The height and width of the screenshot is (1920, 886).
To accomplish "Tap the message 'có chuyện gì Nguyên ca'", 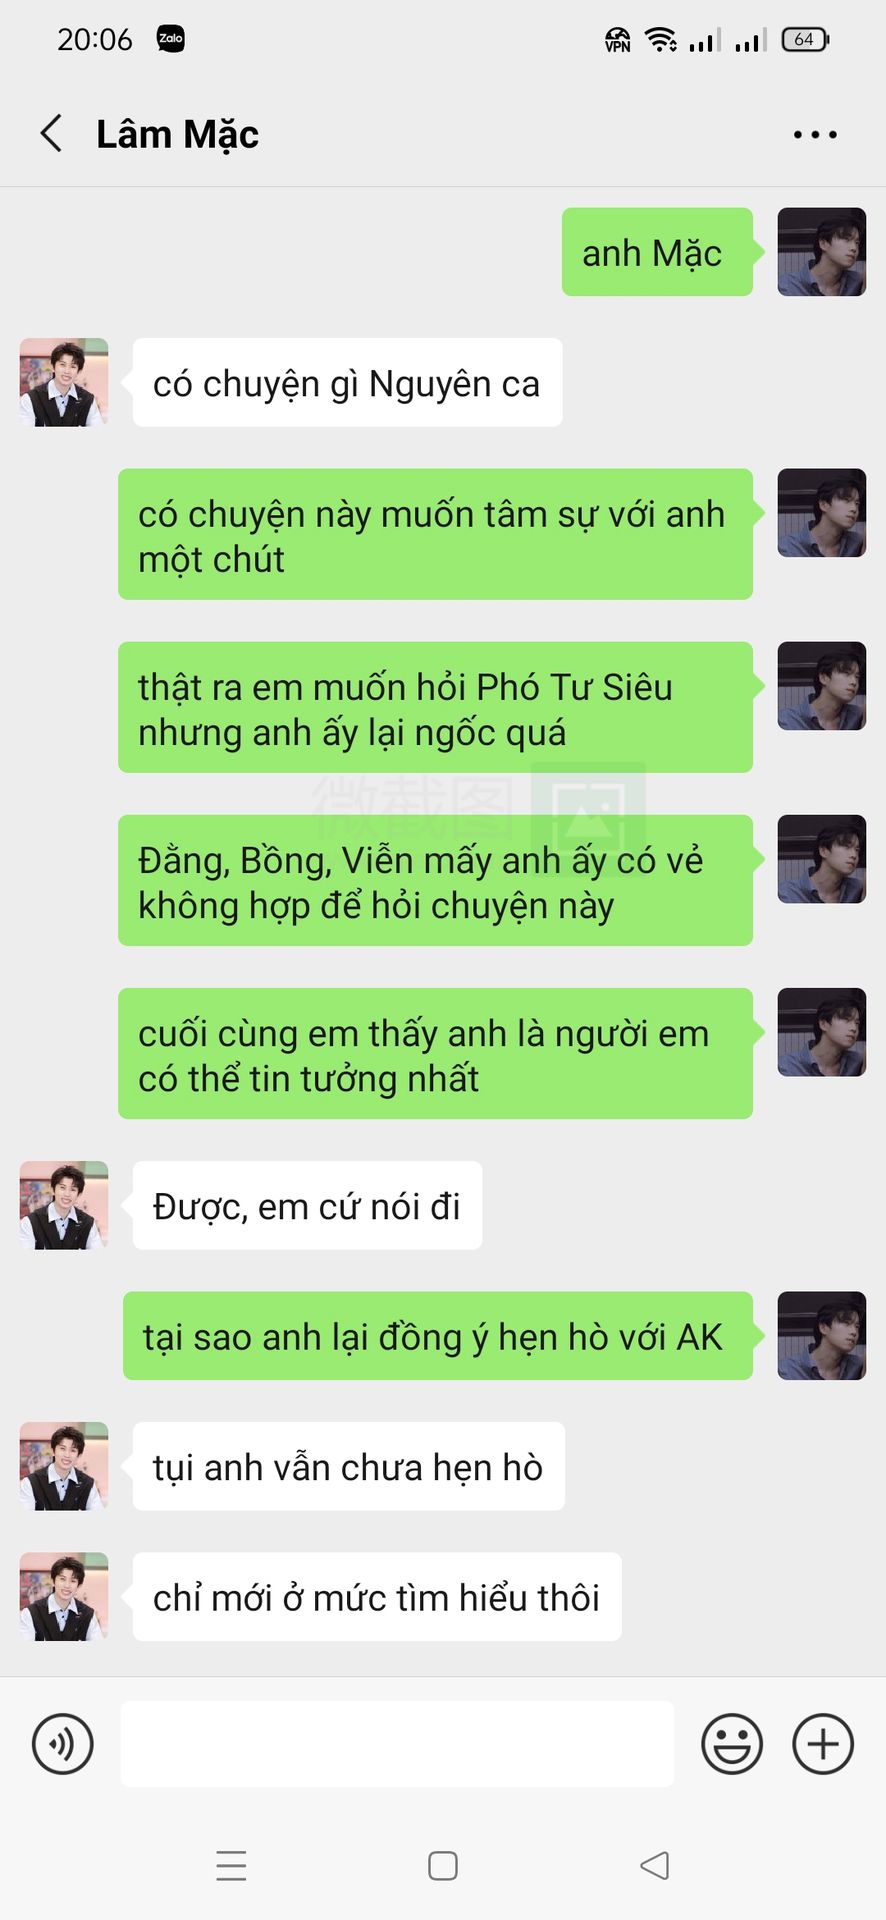I will pyautogui.click(x=347, y=382).
